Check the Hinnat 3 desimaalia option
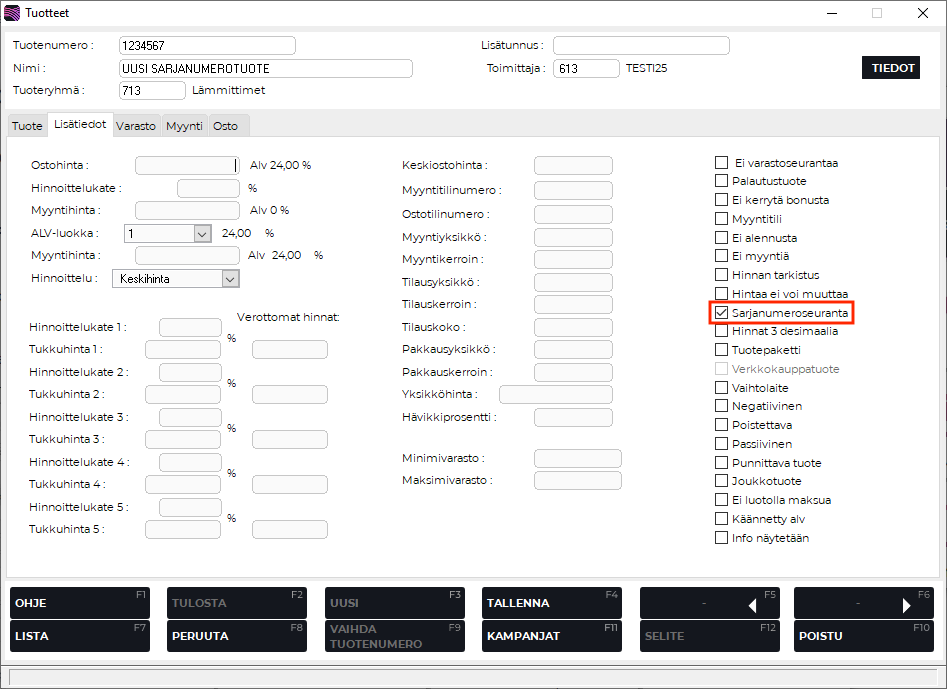947x689 pixels. (x=721, y=331)
